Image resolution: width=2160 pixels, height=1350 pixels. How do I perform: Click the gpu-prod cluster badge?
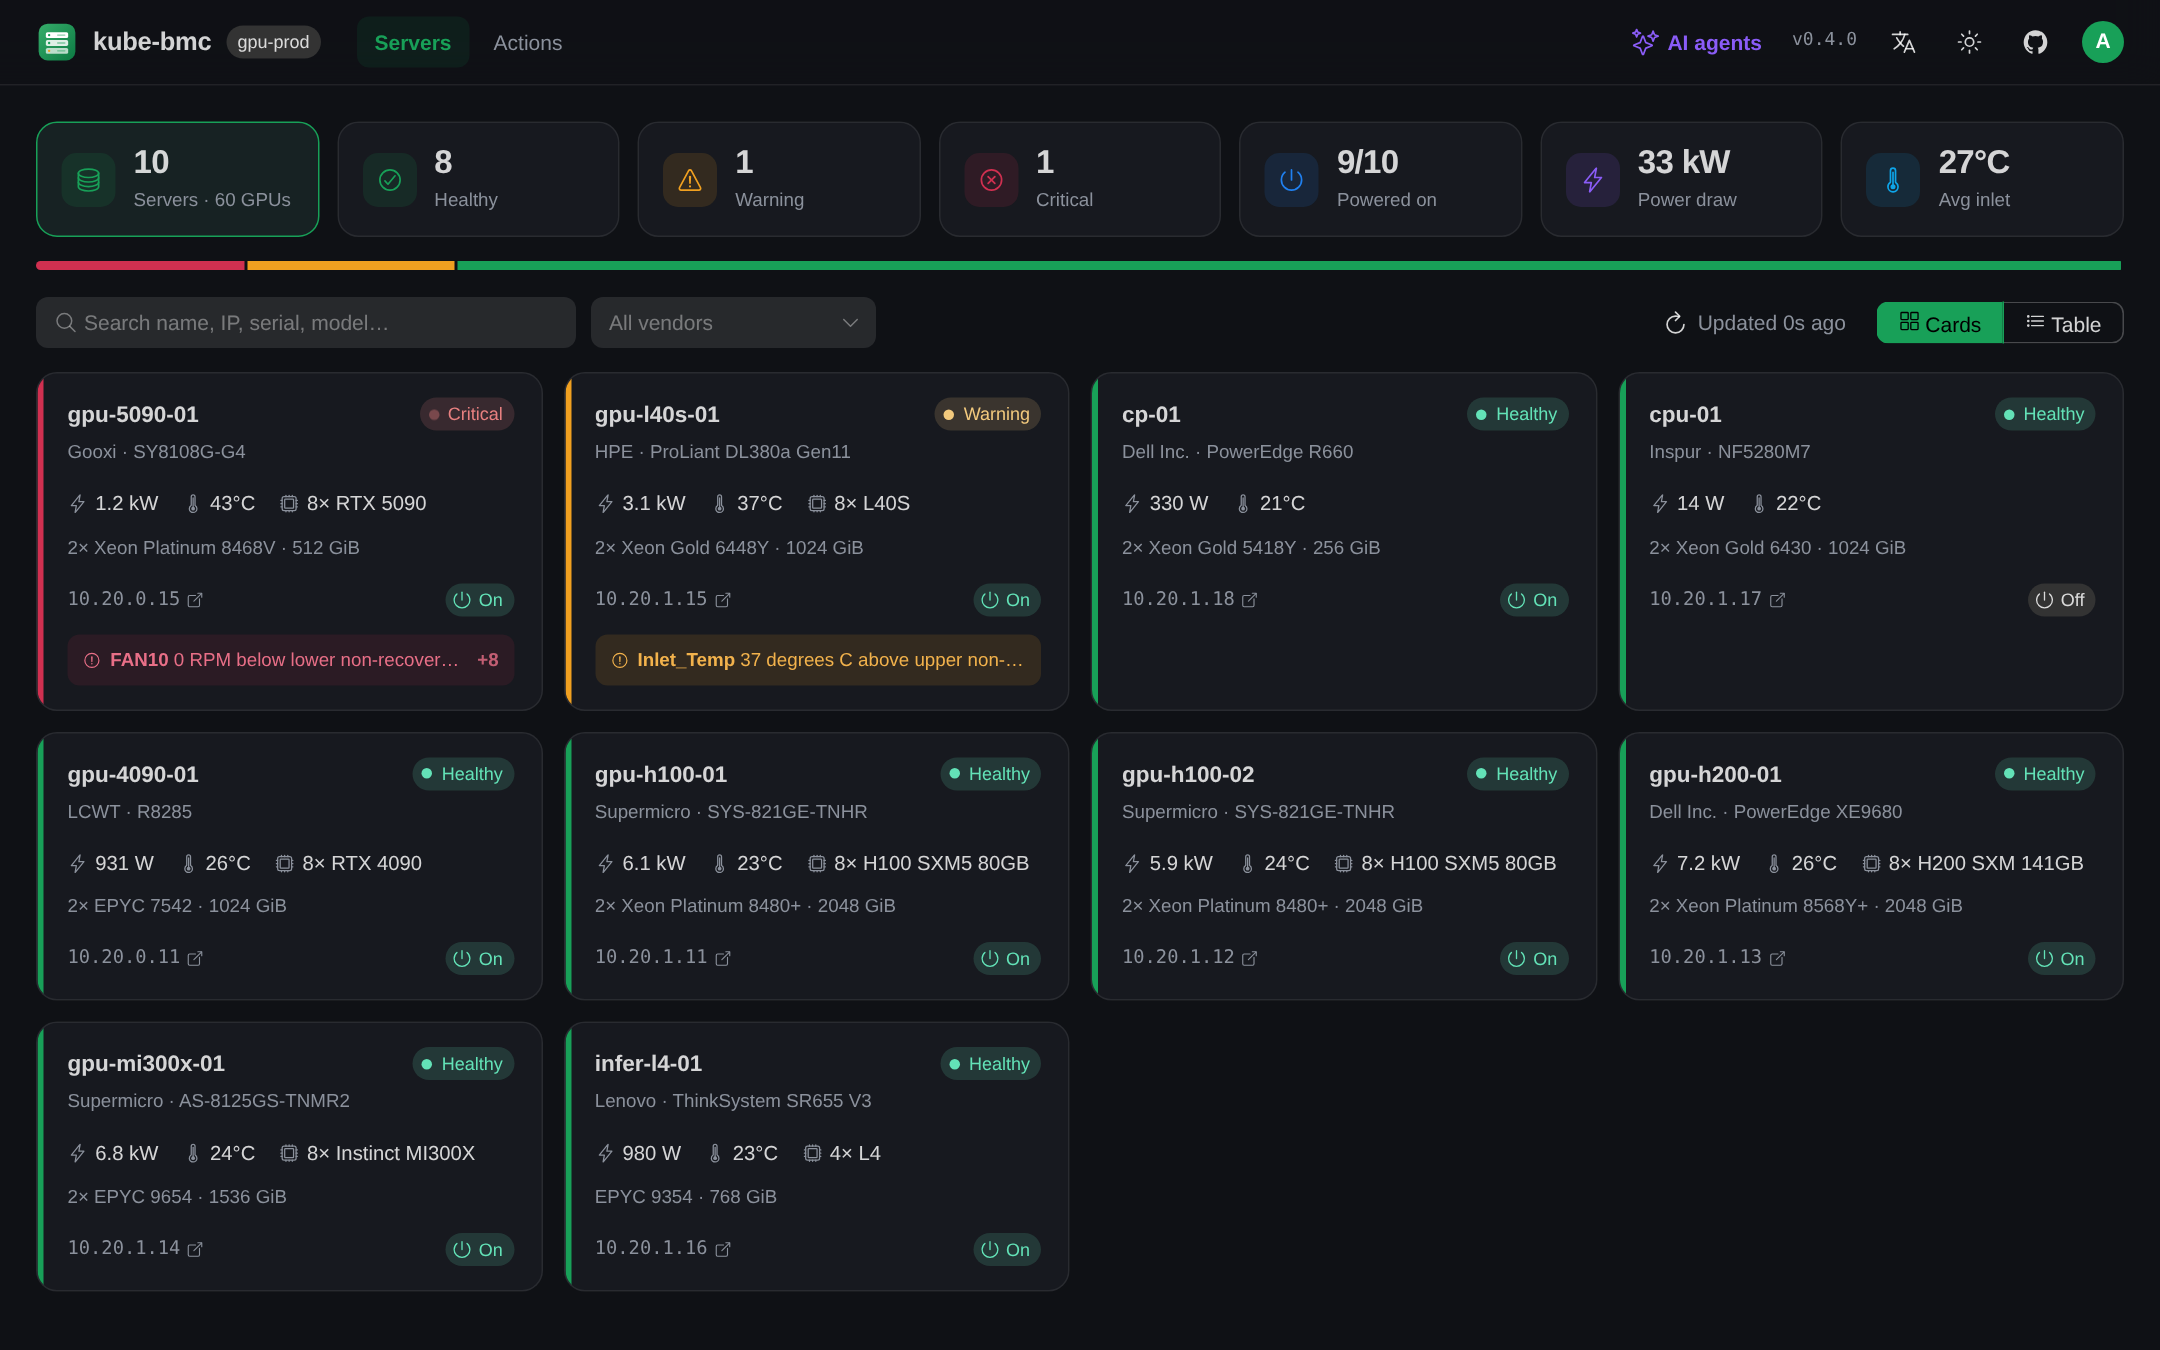[273, 42]
